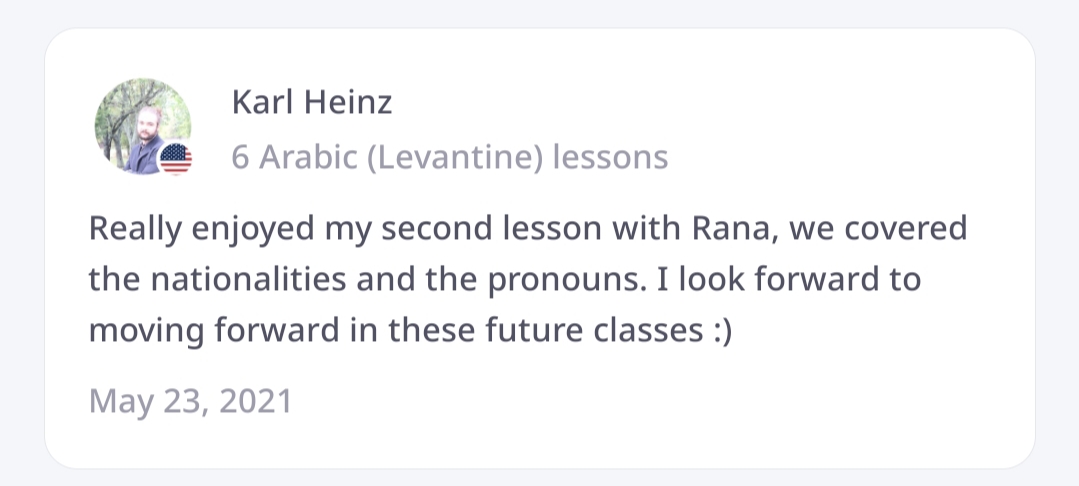Click the "6 Arabic (Levantine) lessons" label
The height and width of the screenshot is (486, 1079).
[449, 157]
